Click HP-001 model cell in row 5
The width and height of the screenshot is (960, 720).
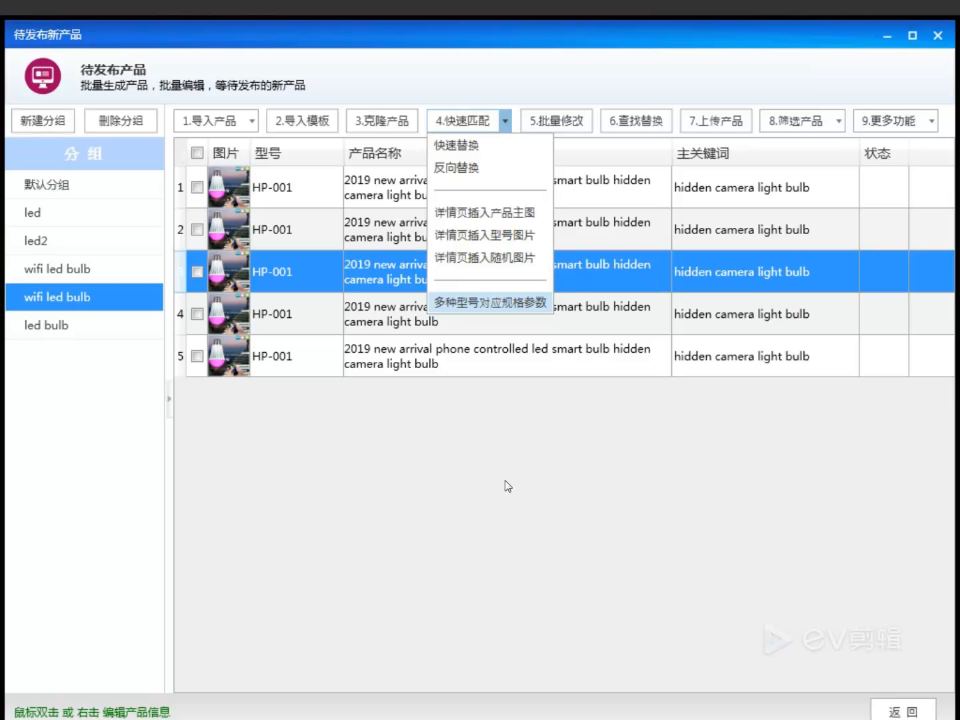tap(296, 356)
